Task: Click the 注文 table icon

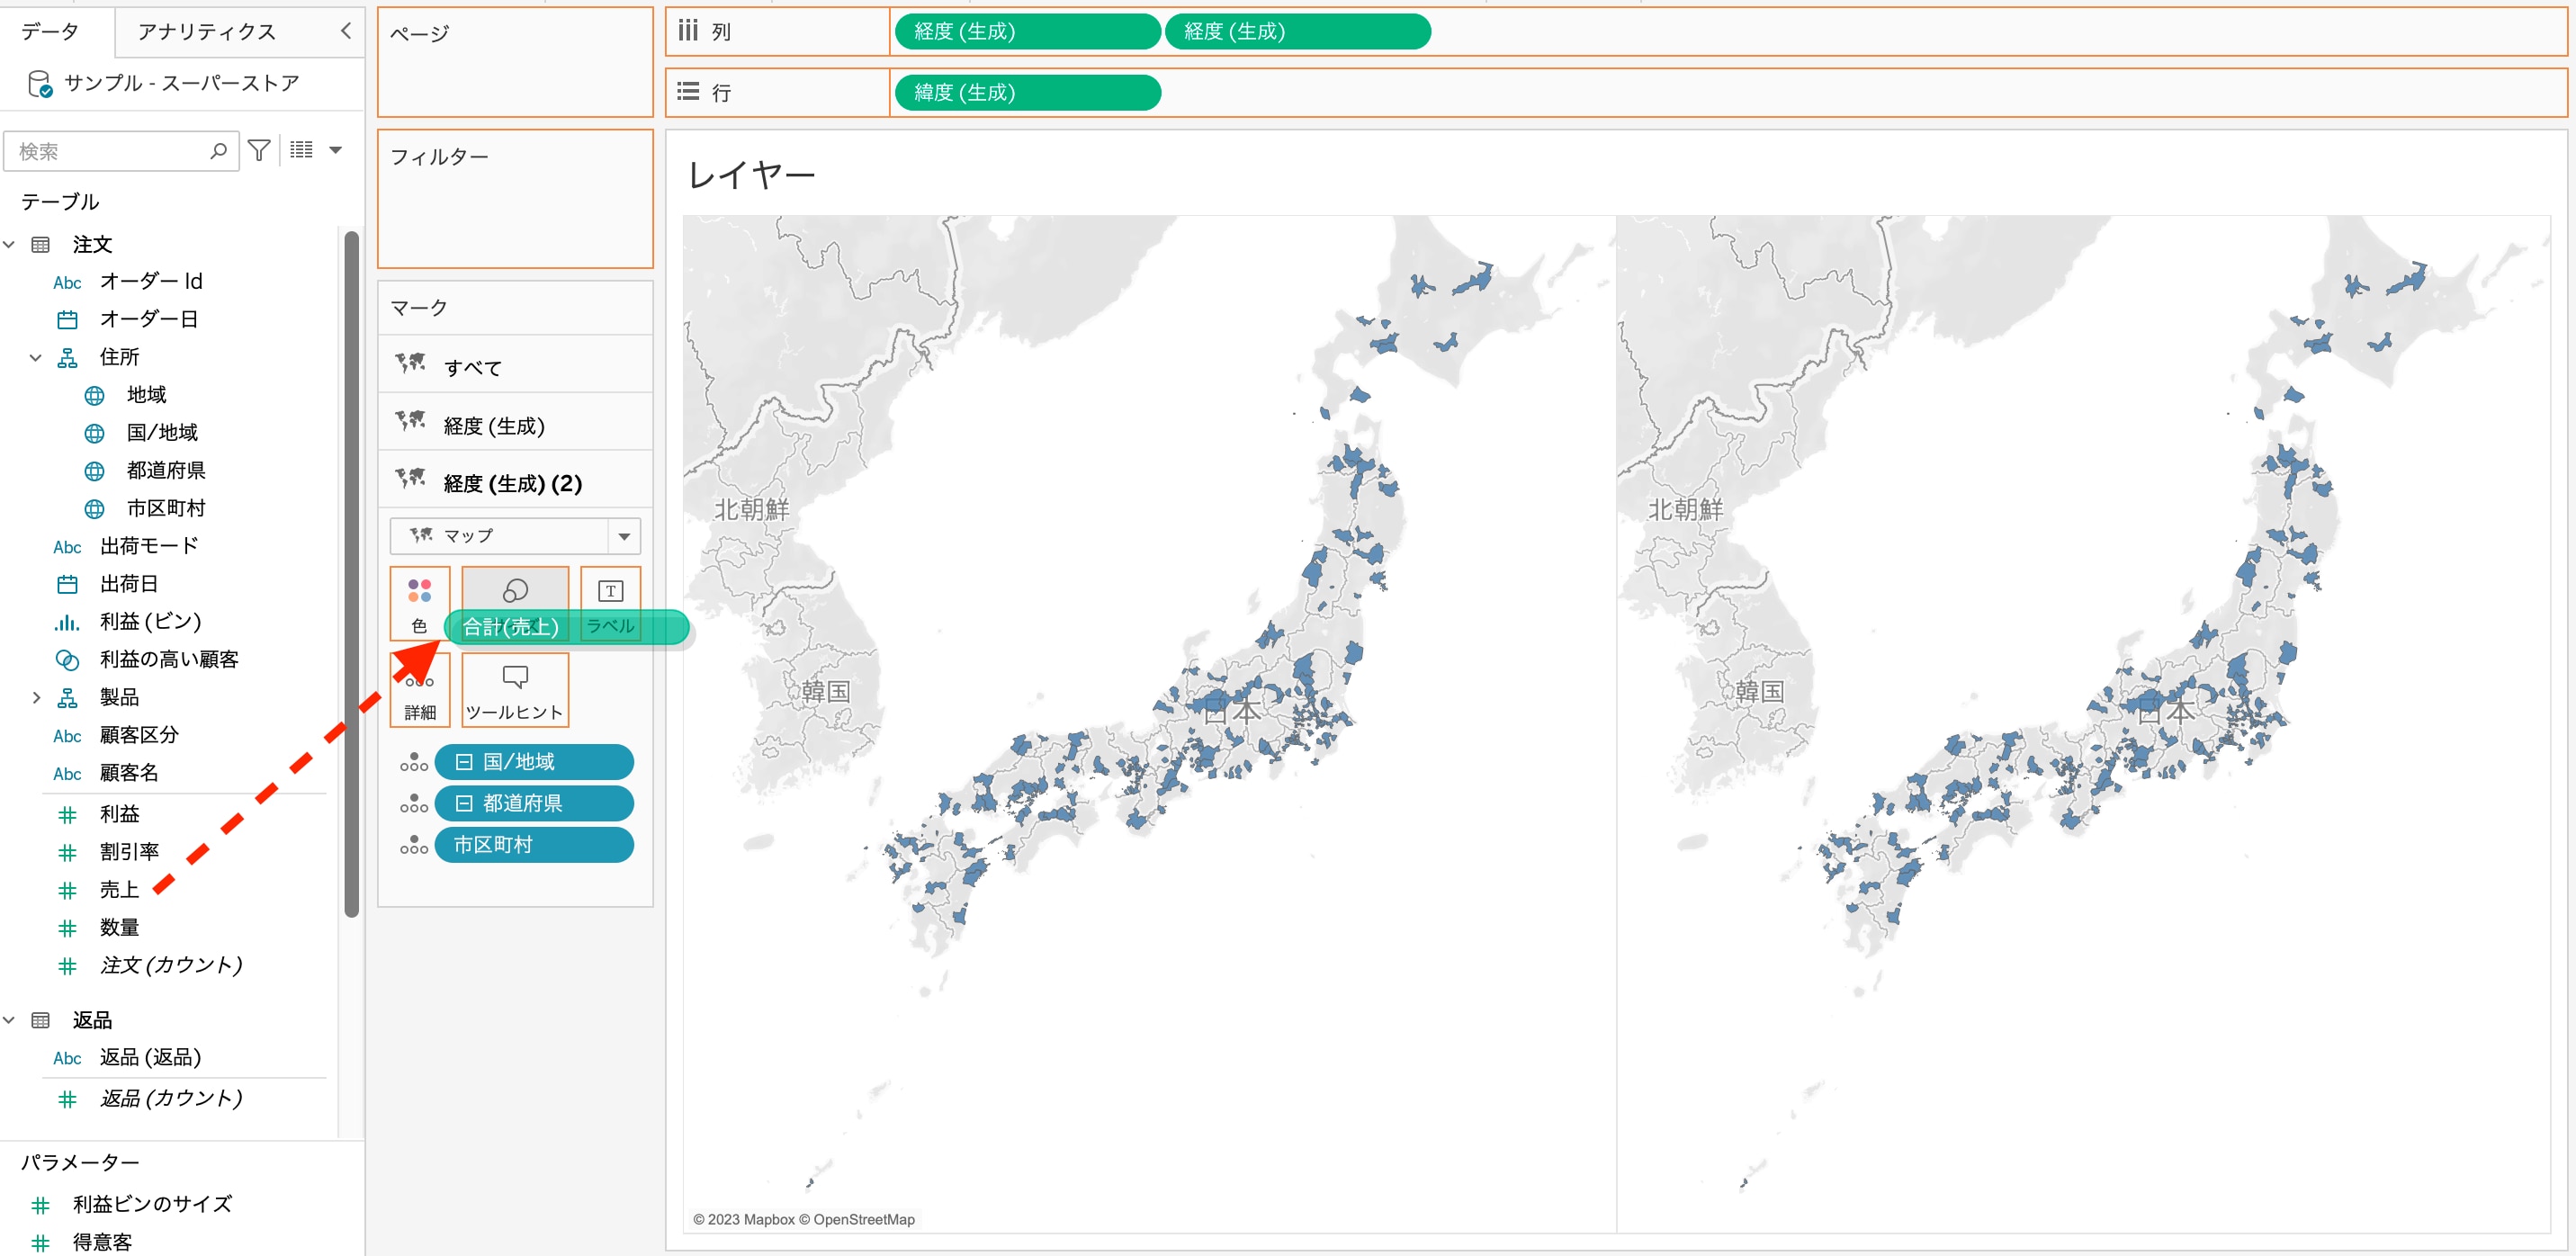Action: (x=41, y=245)
